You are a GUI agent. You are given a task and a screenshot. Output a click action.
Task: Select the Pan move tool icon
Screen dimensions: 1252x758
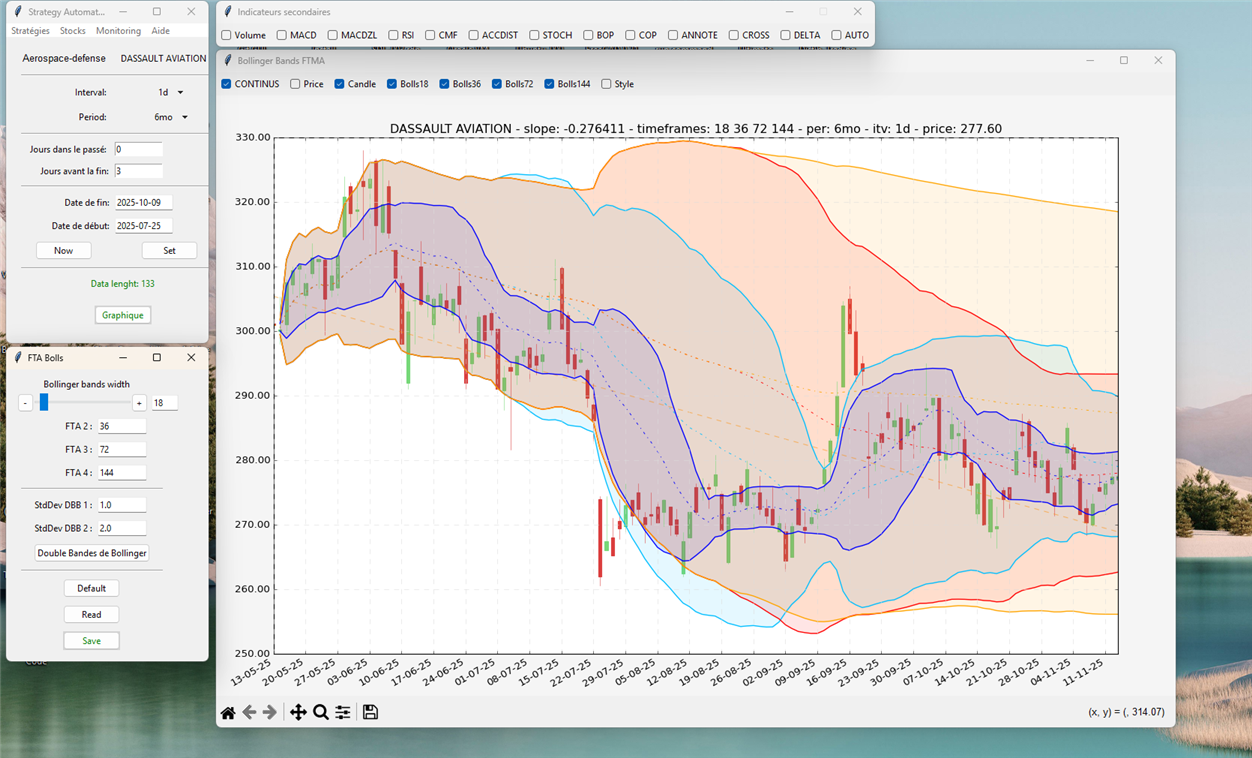(298, 713)
